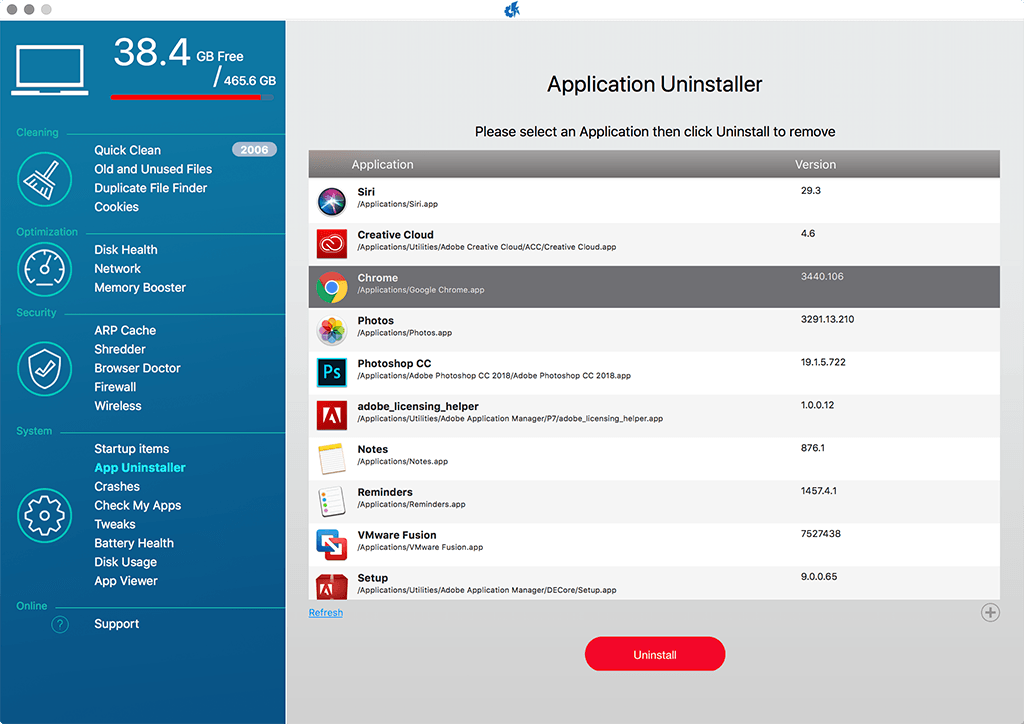The image size is (1024, 724).
Task: Click the Reminders app icon
Action: pos(332,502)
